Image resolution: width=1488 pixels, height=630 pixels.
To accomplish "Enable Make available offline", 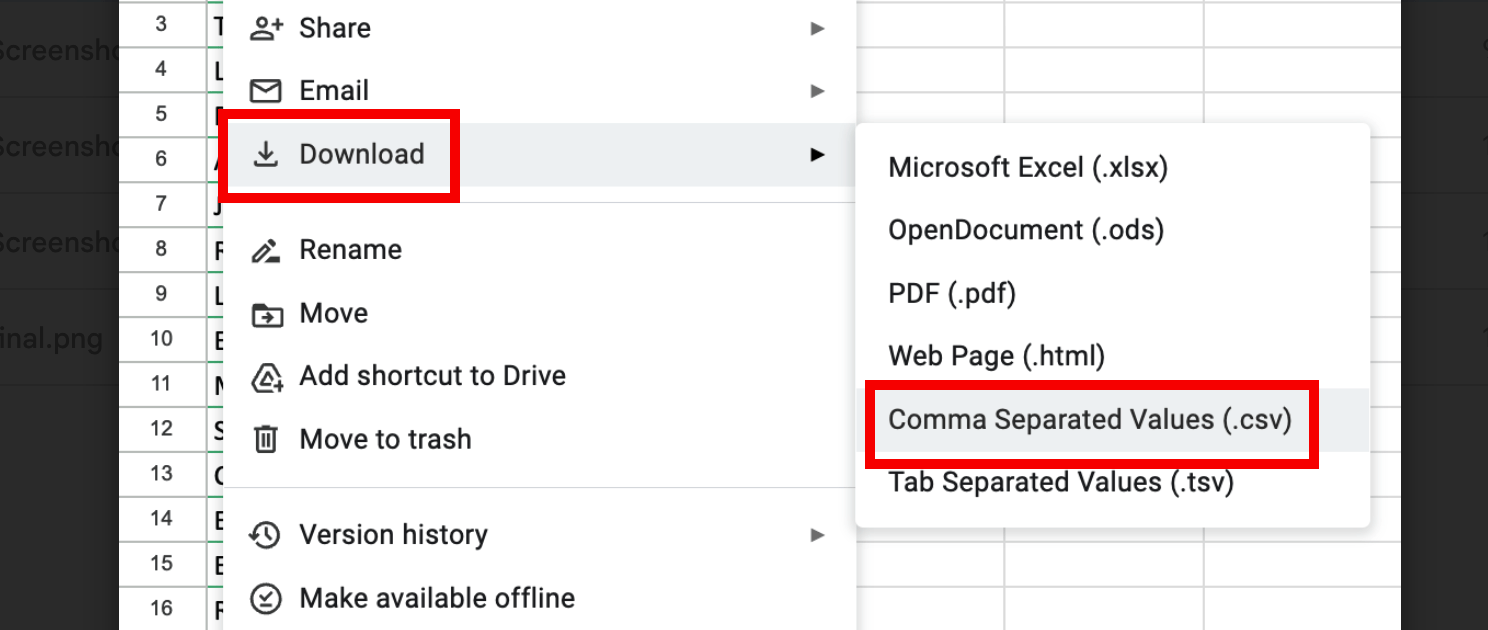I will (436, 597).
